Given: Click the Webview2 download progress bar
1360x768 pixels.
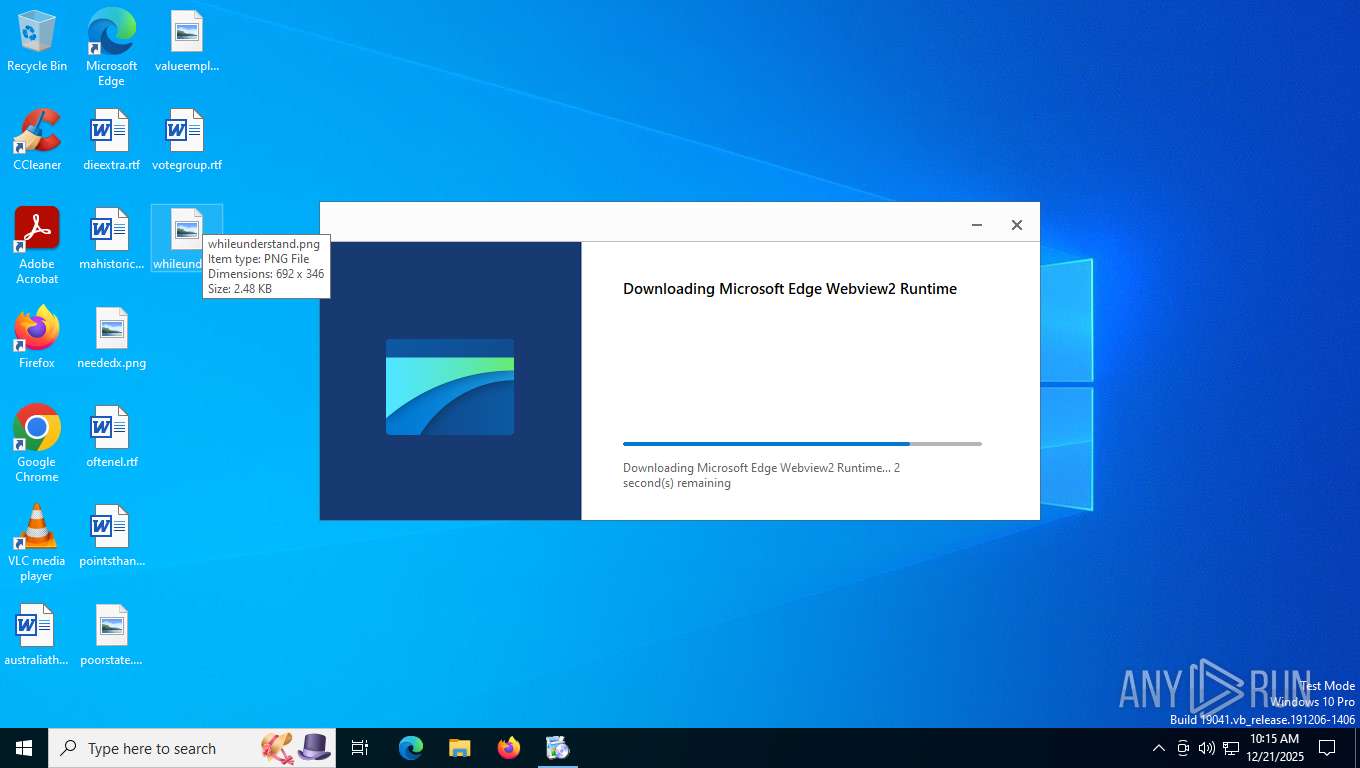Looking at the screenshot, I should (x=802, y=443).
